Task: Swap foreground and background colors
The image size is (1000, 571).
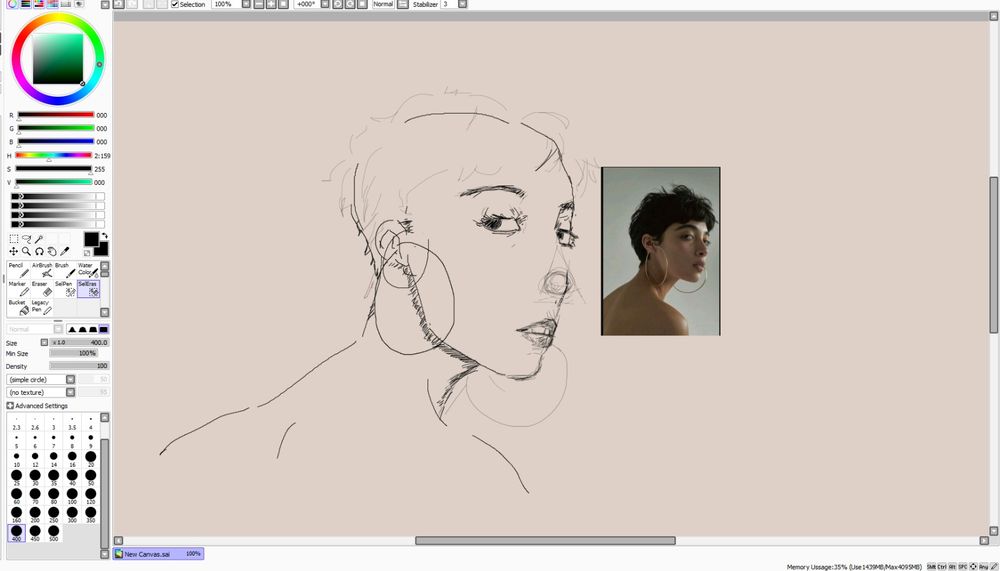Action: [x=104, y=236]
